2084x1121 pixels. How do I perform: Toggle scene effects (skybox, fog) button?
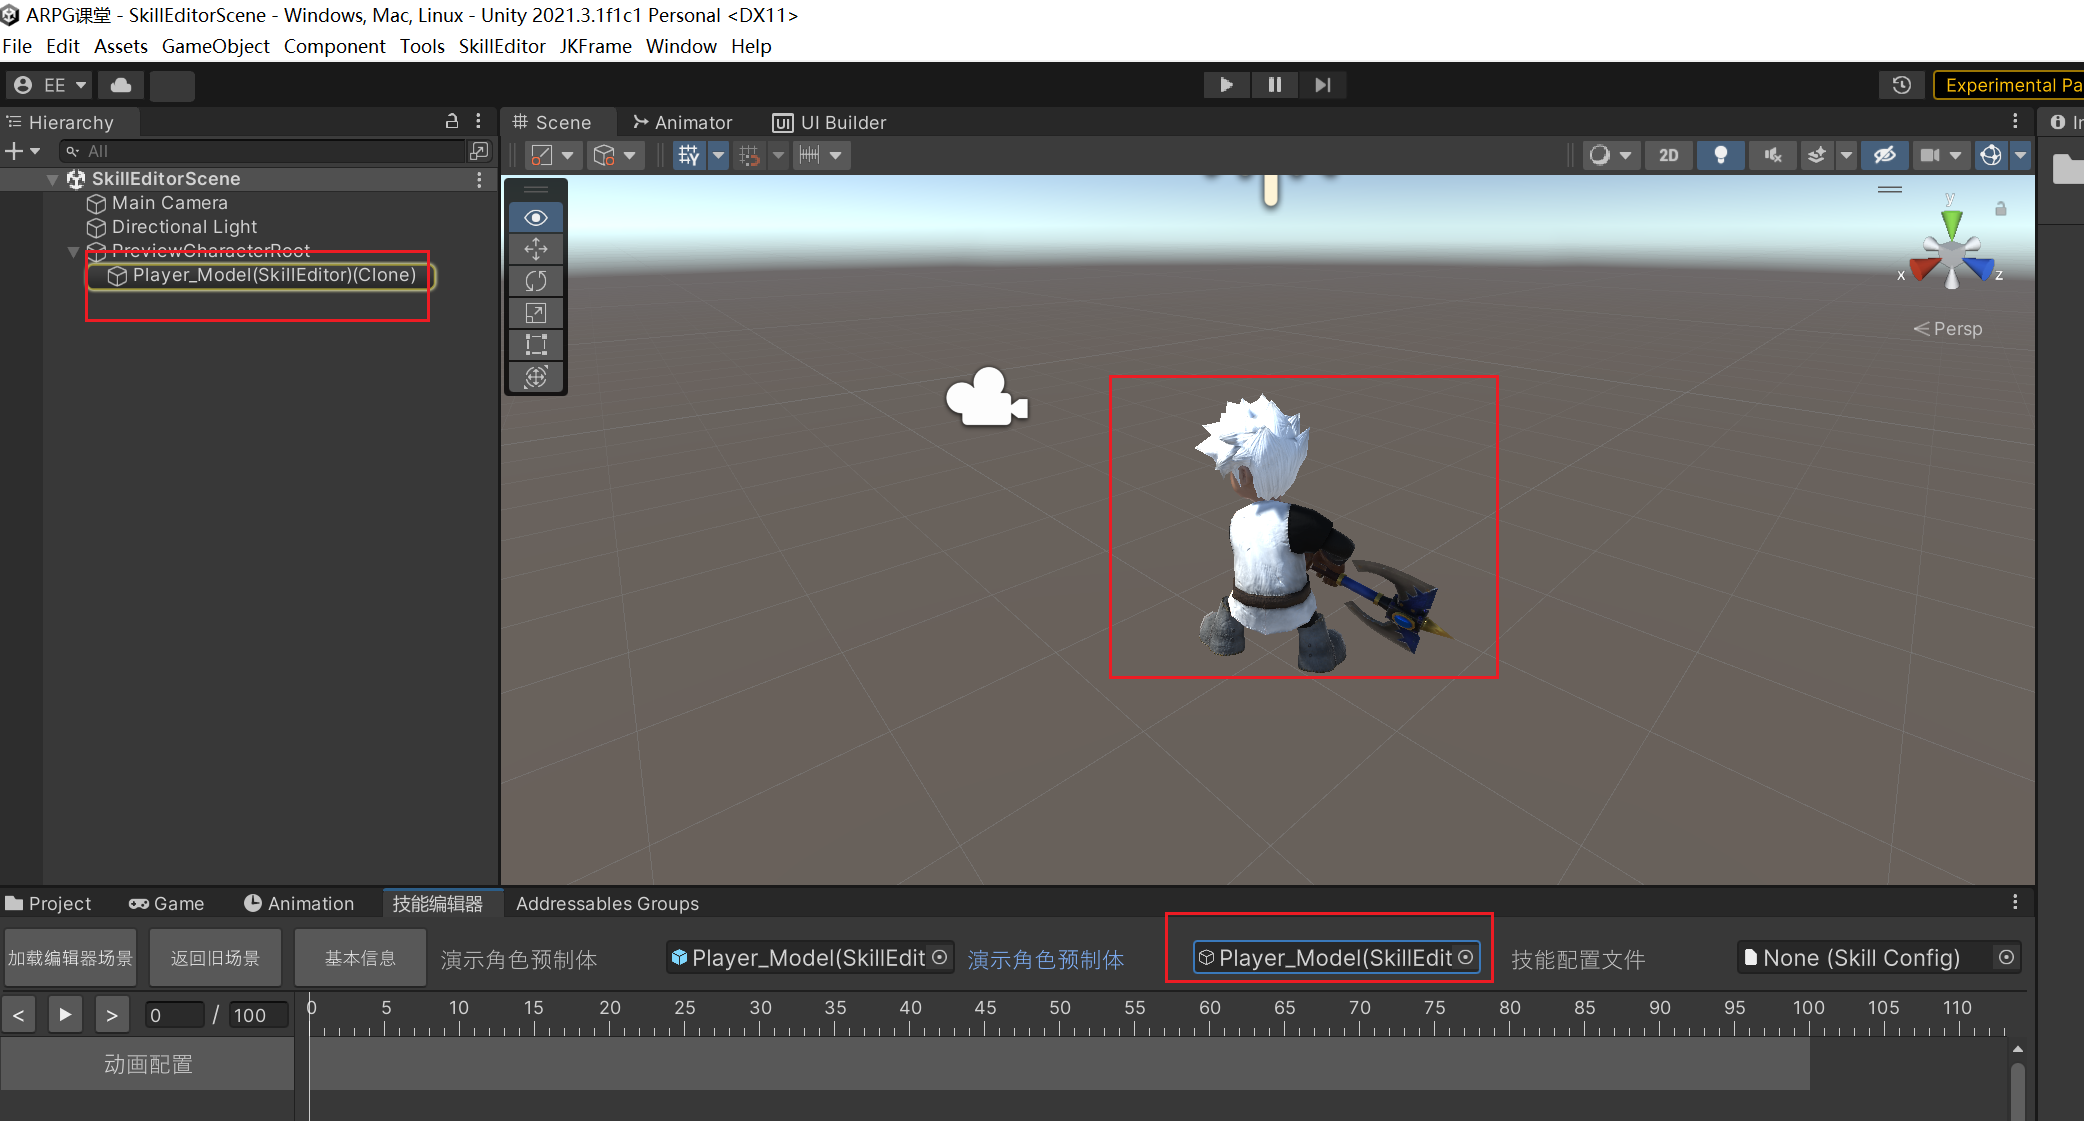tap(1817, 155)
